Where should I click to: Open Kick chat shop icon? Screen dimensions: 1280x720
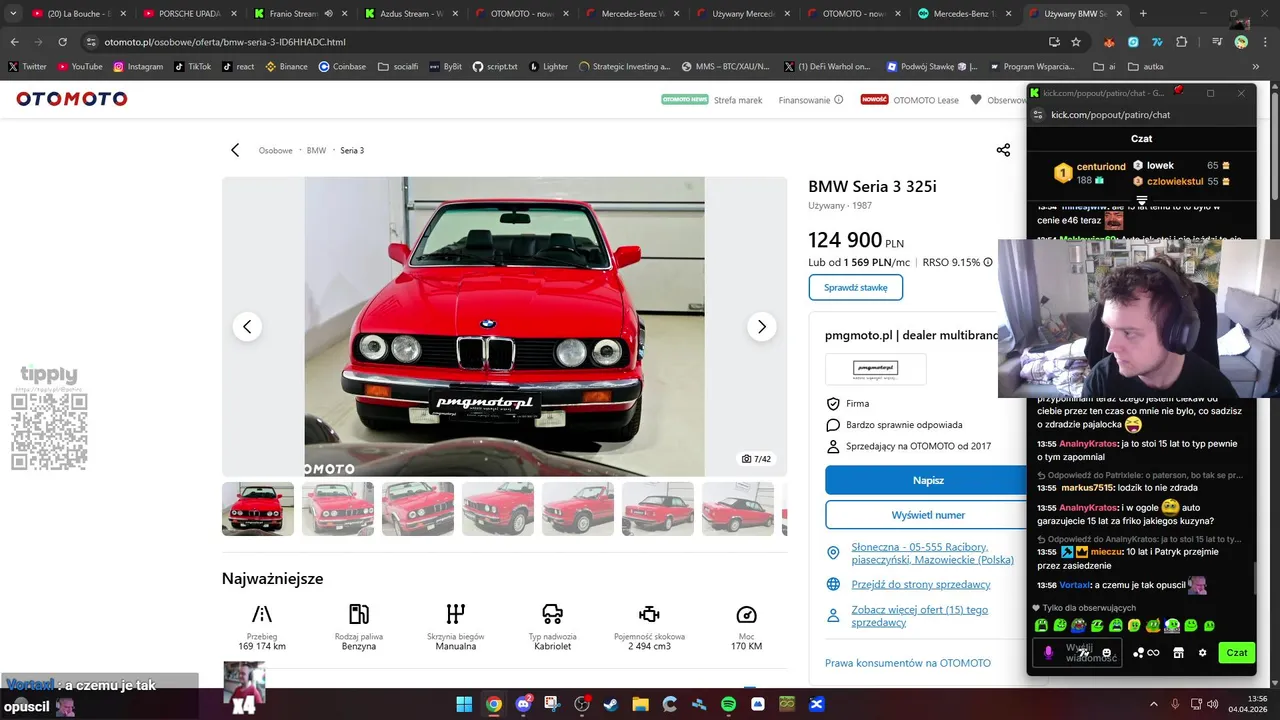click(1178, 653)
